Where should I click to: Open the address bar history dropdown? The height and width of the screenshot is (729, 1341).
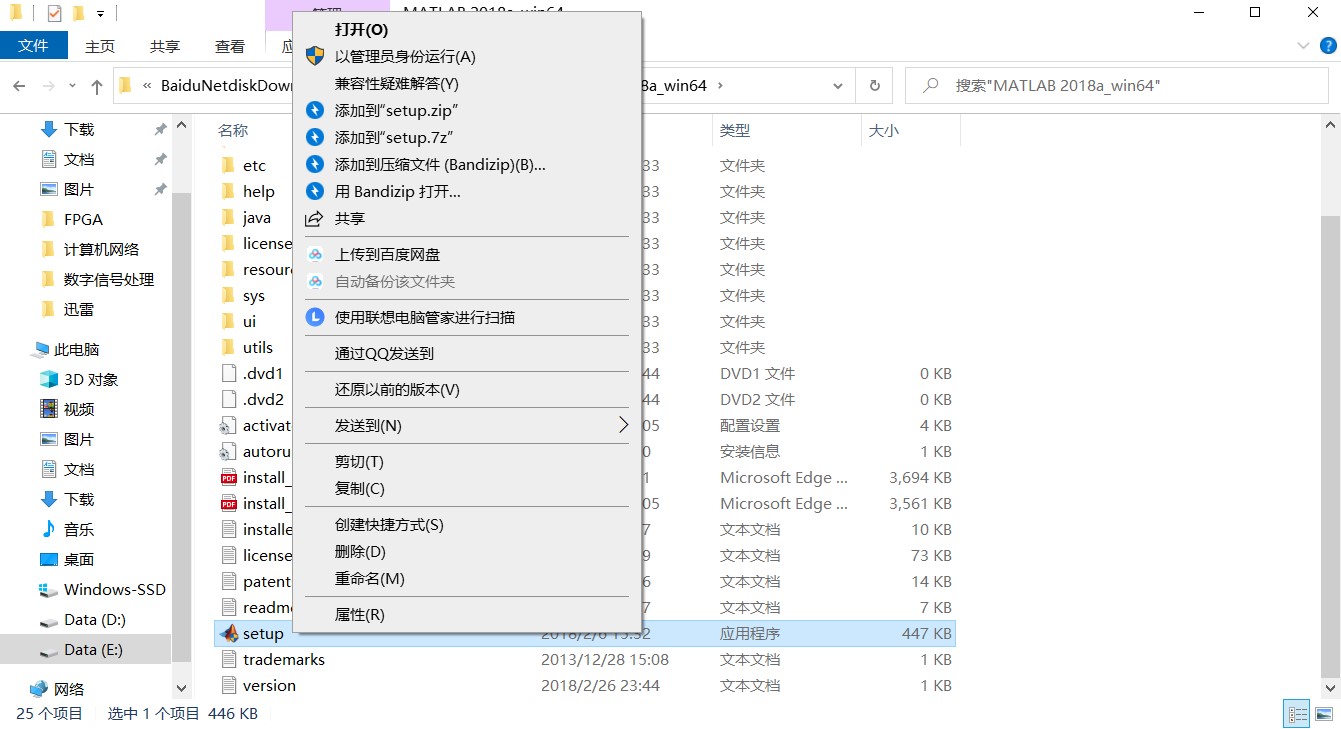[838, 85]
